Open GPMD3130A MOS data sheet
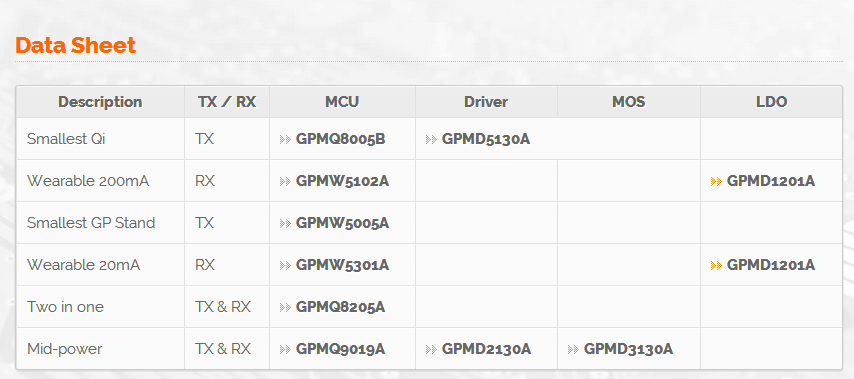854x379 pixels. pyautogui.click(x=628, y=349)
